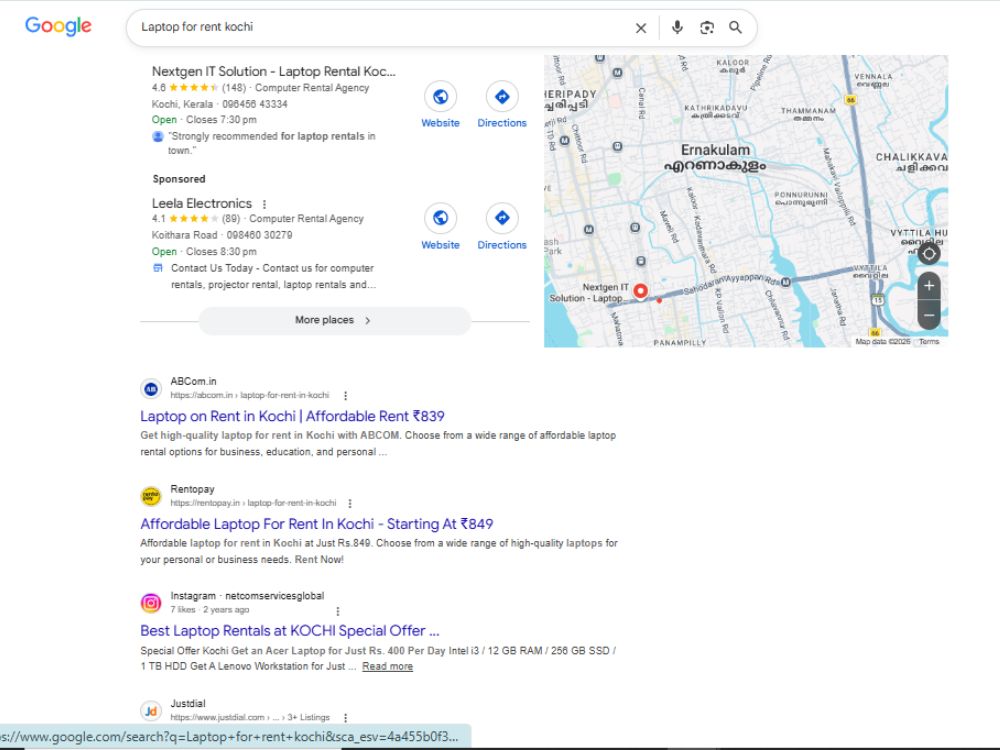Viewport: 1000px width, 750px height.
Task: Start voice search with microphone icon
Action: (677, 27)
